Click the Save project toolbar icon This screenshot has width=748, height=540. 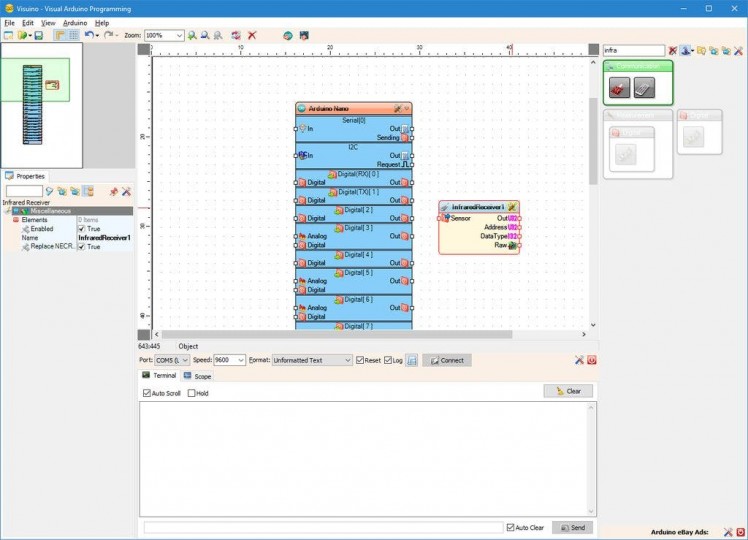(38, 35)
